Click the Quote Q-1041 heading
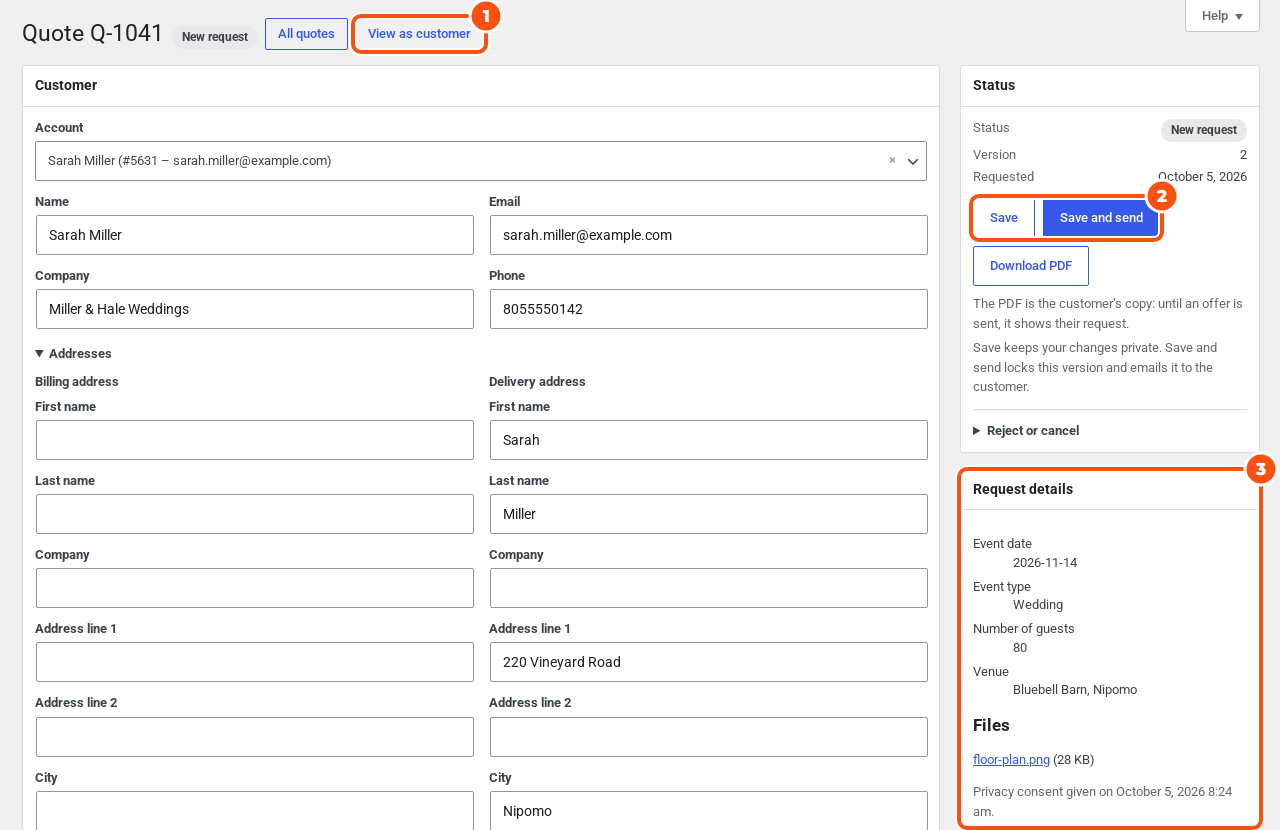 coord(93,33)
